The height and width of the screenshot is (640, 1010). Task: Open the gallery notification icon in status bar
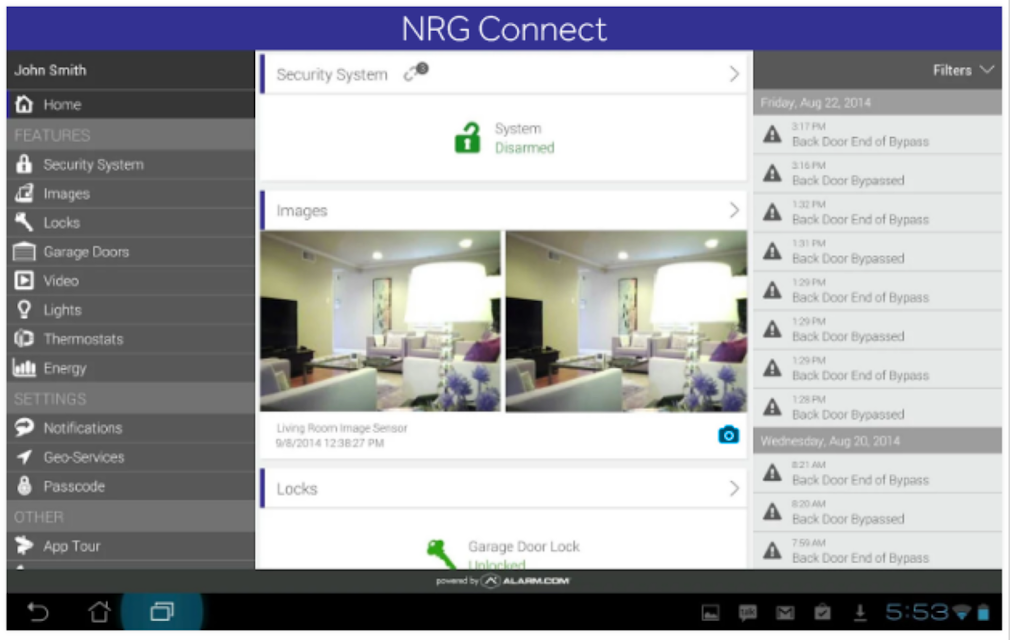pos(710,612)
